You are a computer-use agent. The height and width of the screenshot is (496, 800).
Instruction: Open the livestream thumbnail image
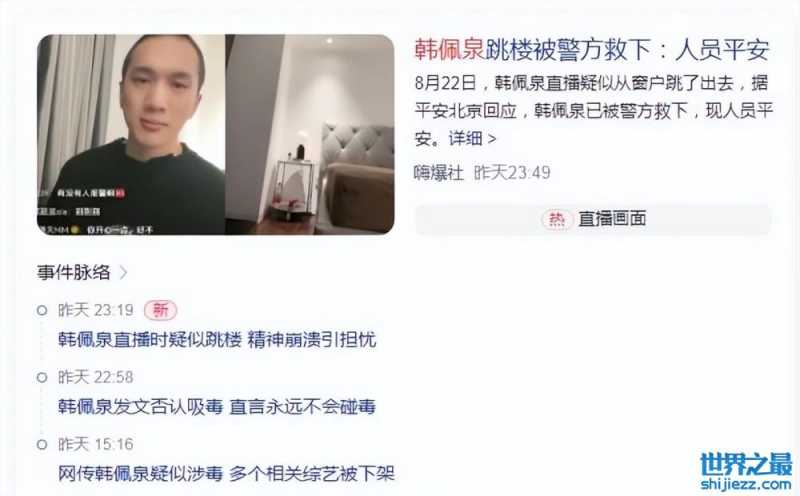[x=215, y=135]
